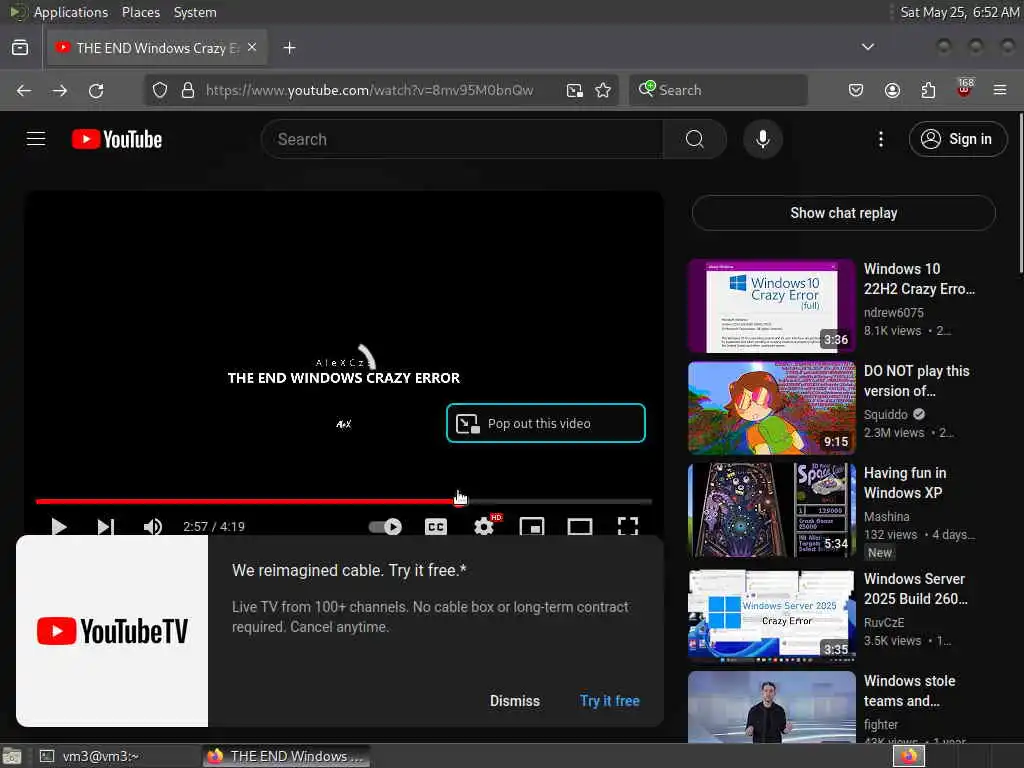
Task: Toggle closed captions CC button
Action: (436, 526)
